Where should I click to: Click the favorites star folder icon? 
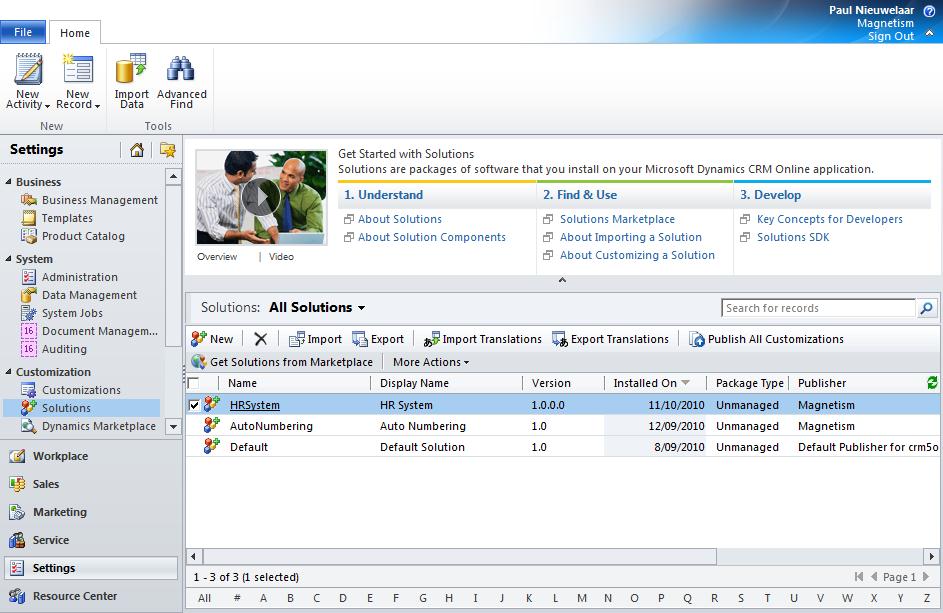coord(168,150)
